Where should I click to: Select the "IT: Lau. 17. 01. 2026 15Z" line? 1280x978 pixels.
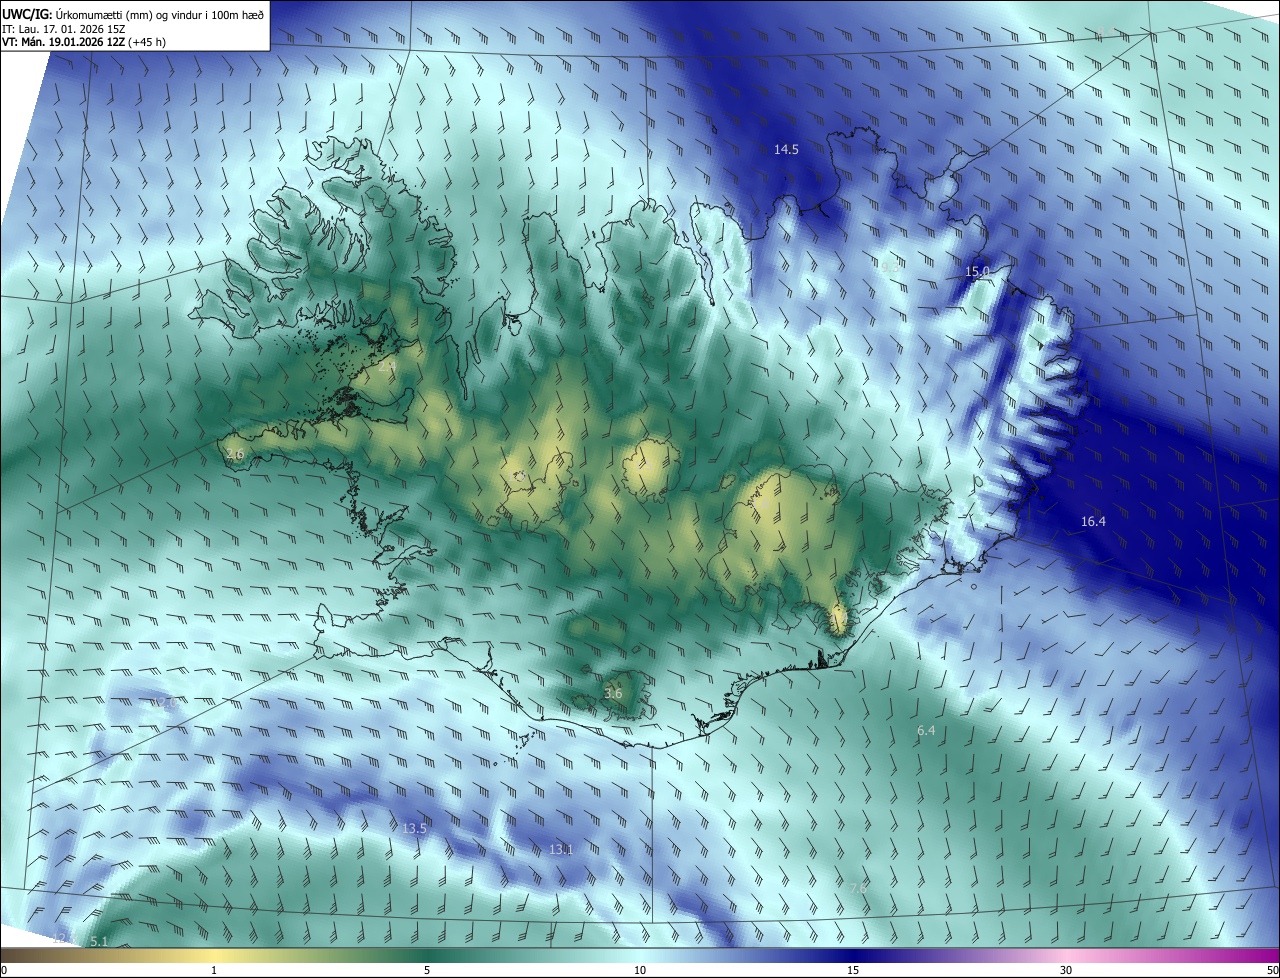pos(63,28)
